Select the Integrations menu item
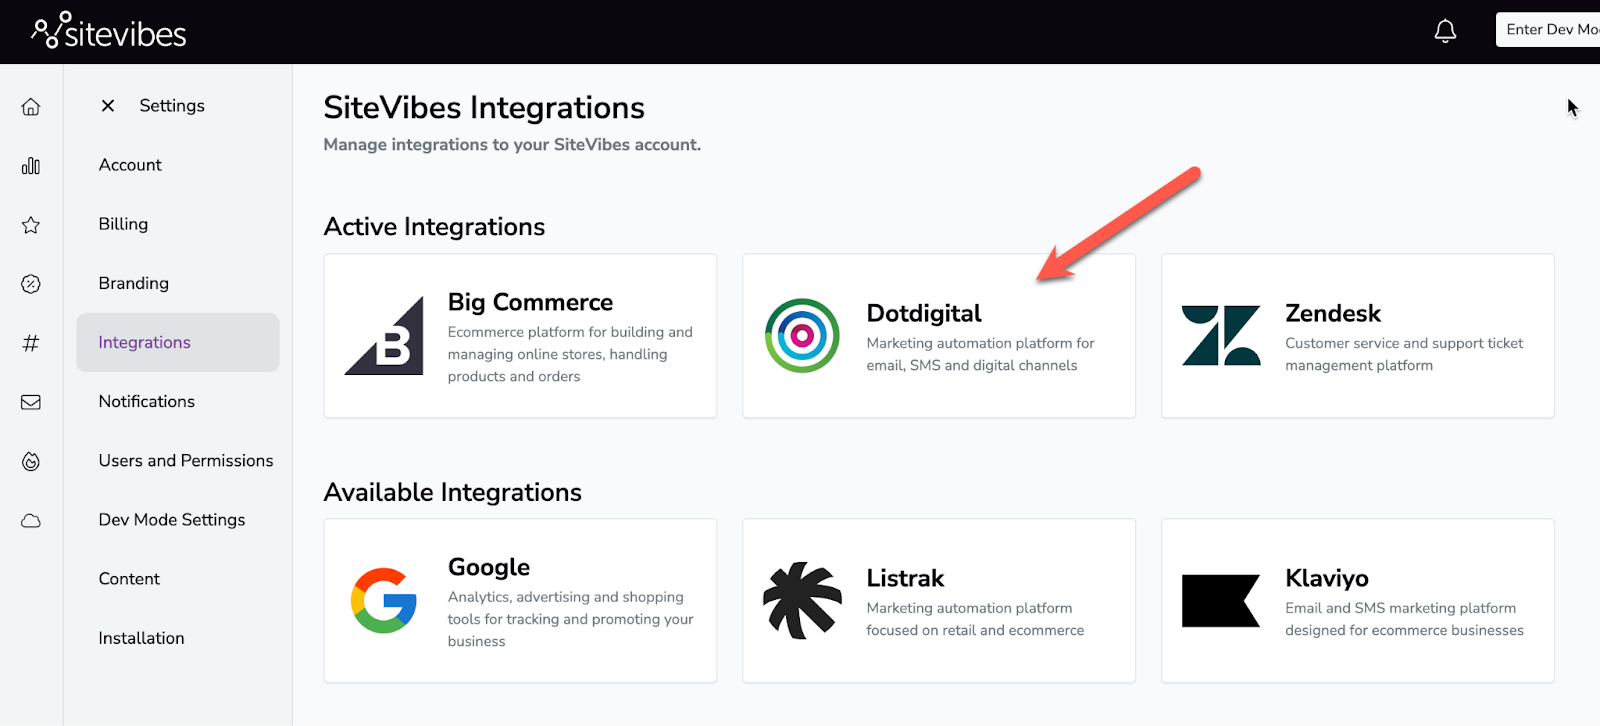The width and height of the screenshot is (1600, 726). point(178,342)
